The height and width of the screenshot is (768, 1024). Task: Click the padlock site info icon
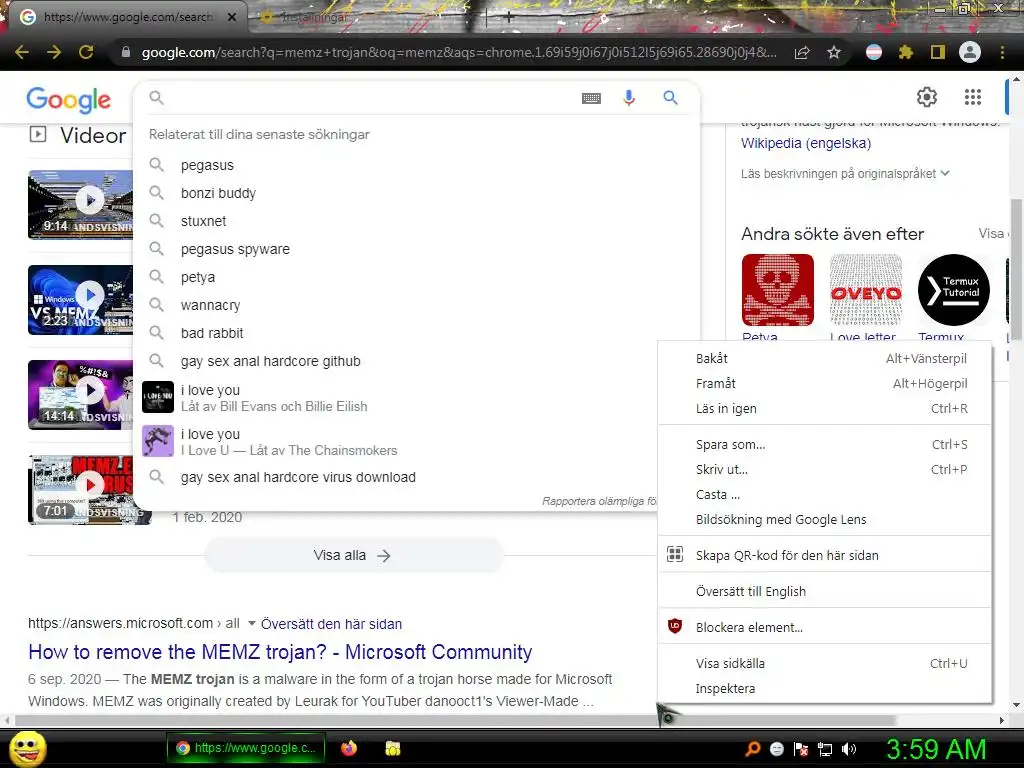(126, 52)
